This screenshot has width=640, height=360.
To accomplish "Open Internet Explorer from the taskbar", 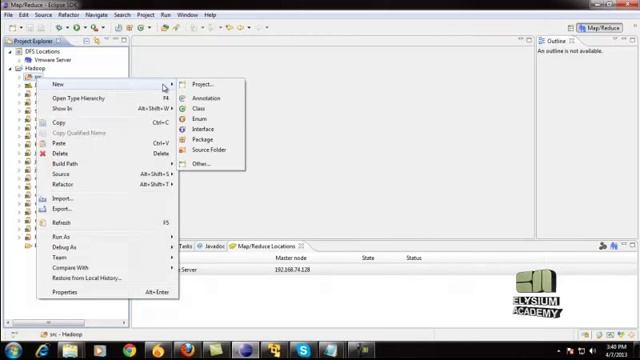I will tap(42, 350).
